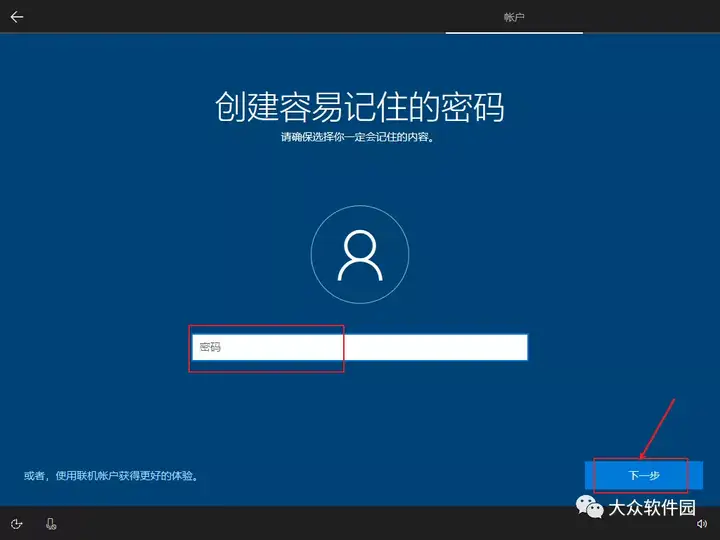This screenshot has width=720, height=540.
Task: Adjust volume via the speaker icon
Action: (702, 524)
